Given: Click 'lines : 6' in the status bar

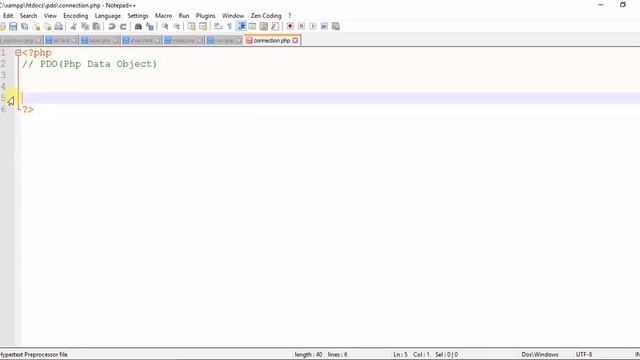Looking at the screenshot, I should point(337,354).
